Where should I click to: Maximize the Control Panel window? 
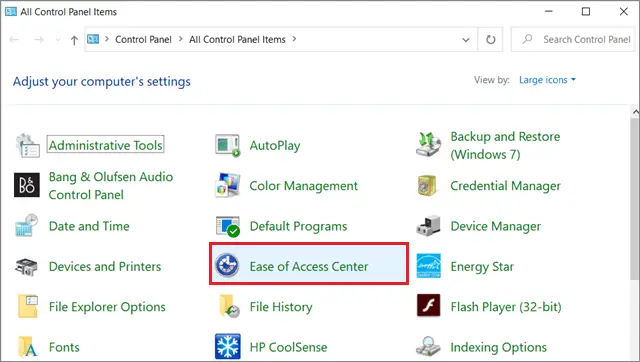pyautogui.click(x=586, y=11)
